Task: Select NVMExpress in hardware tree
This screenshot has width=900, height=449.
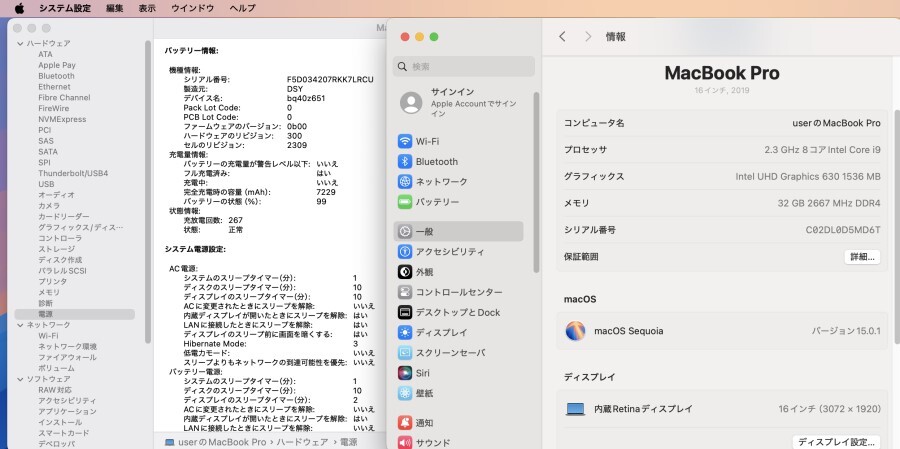Action: [62, 119]
